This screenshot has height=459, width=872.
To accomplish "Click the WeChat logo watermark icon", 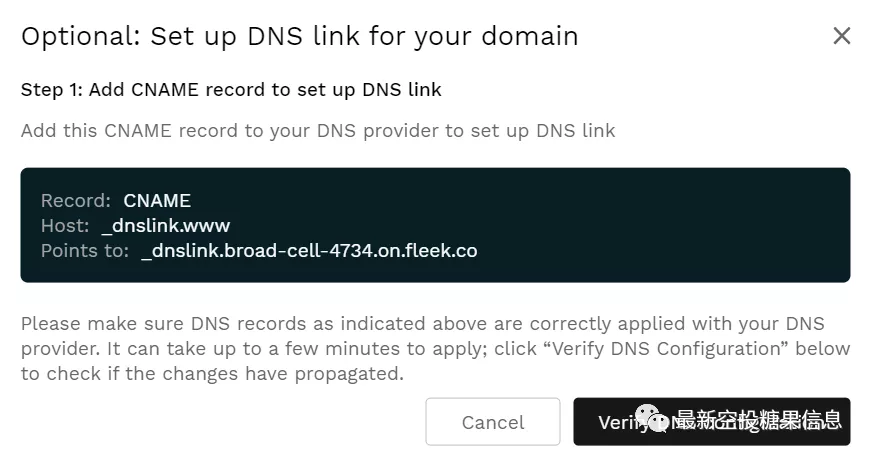I will [x=651, y=419].
